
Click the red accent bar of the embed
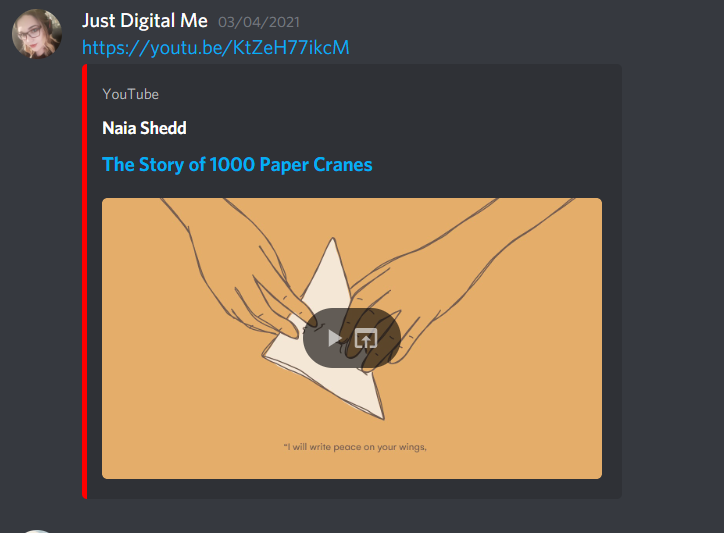coord(84,281)
